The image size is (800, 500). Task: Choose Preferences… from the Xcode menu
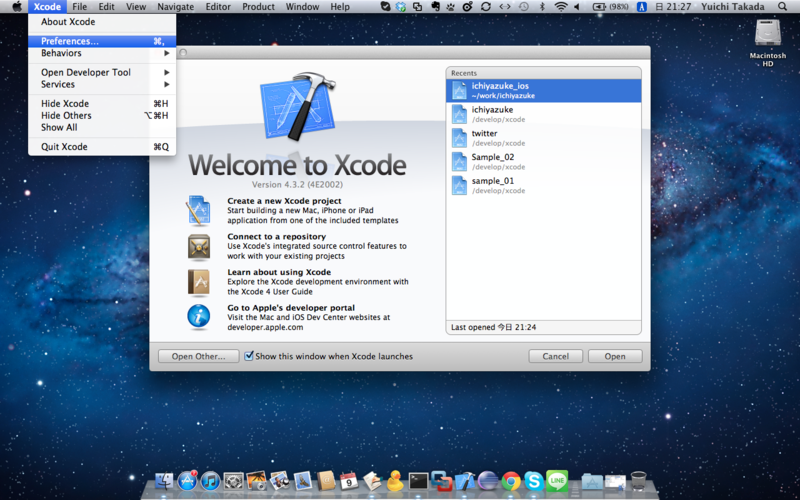(x=102, y=41)
